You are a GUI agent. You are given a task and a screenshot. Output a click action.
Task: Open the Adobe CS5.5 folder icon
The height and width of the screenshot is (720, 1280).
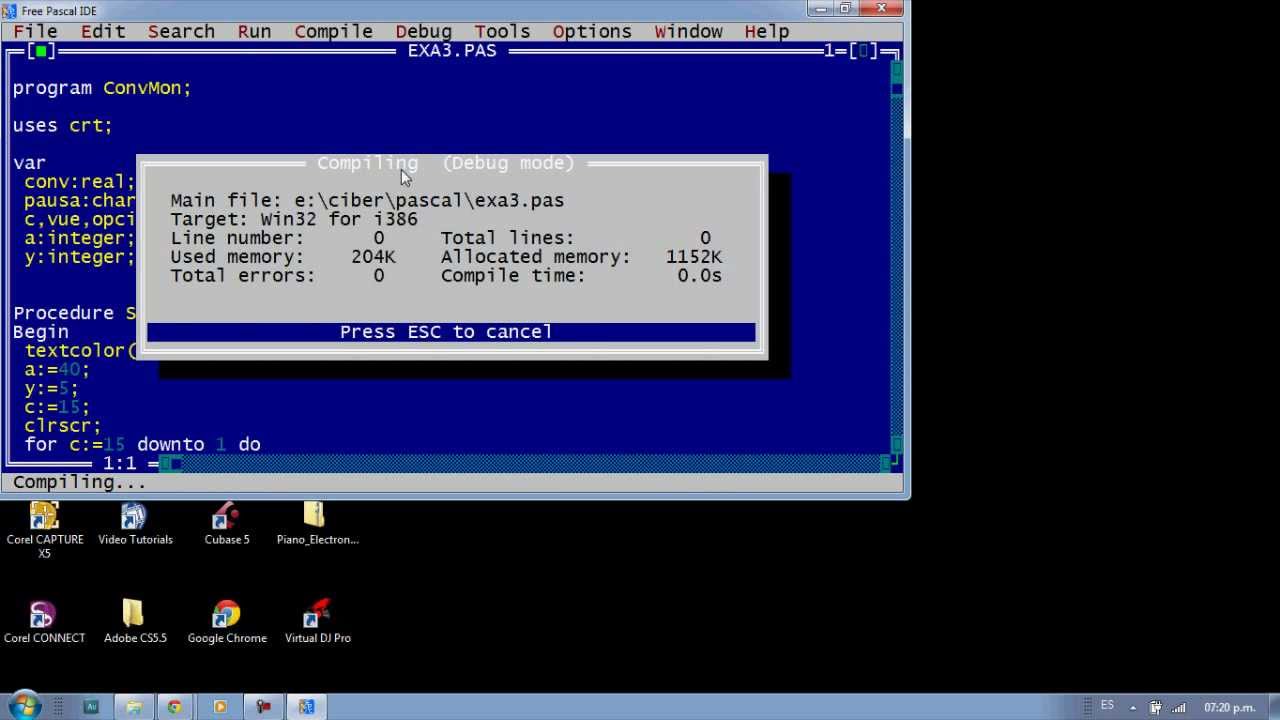[x=135, y=612]
